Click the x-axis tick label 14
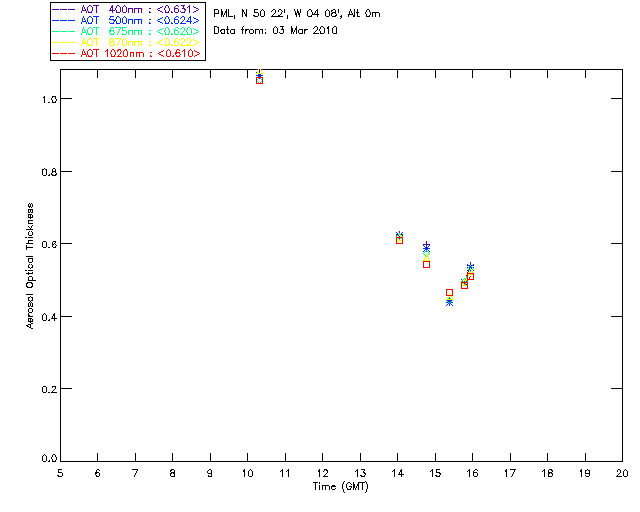This screenshot has height=512, width=640. [x=398, y=473]
